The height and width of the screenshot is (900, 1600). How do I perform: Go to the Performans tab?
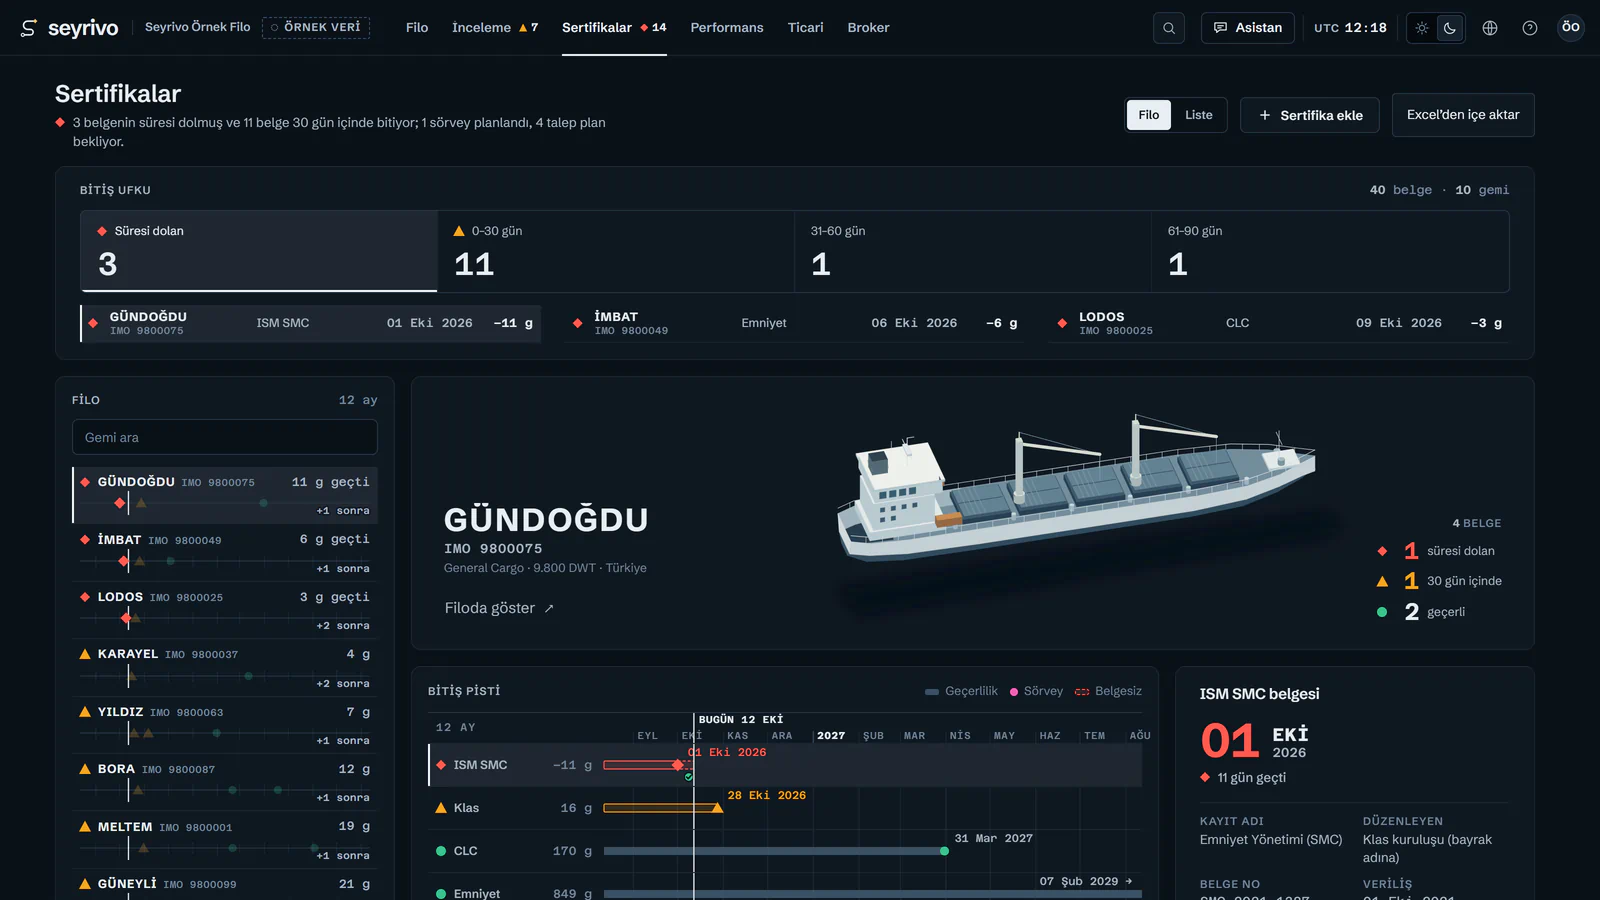[x=727, y=28]
